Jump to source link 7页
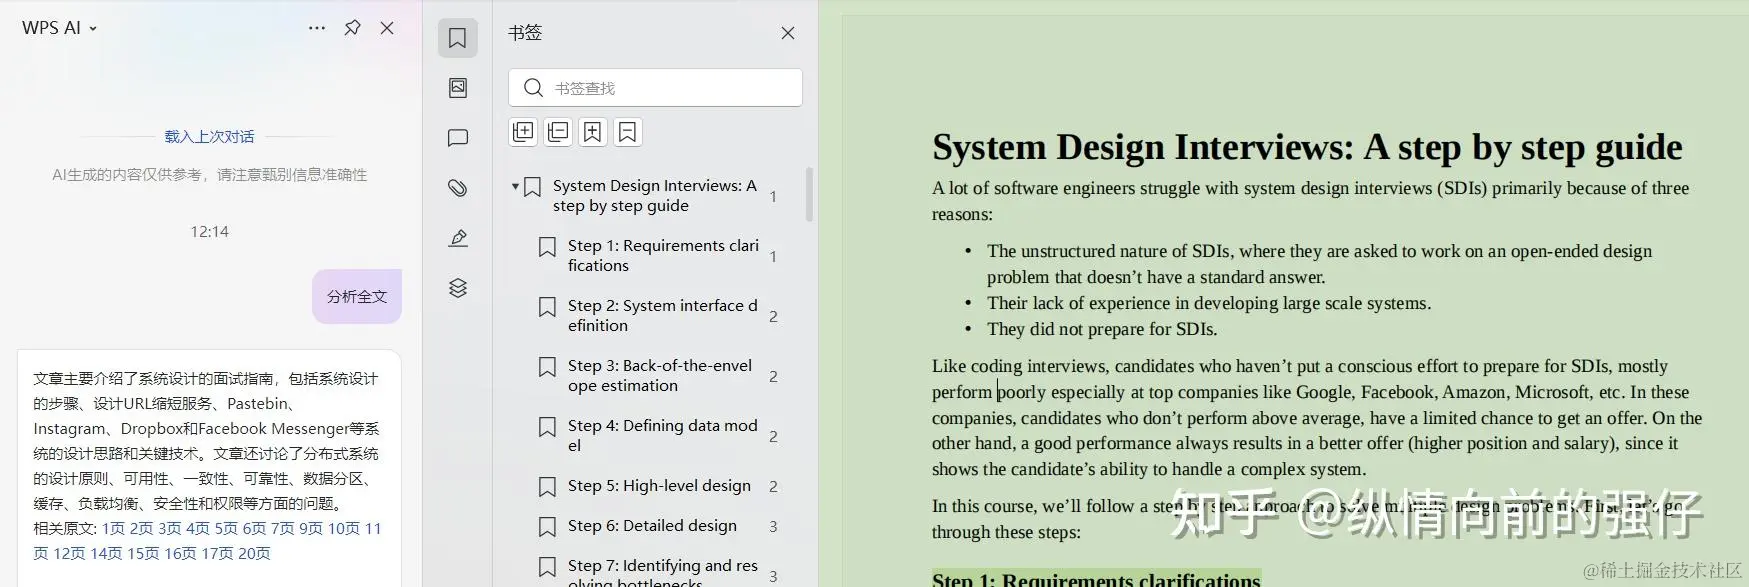The height and width of the screenshot is (587, 1749). (282, 528)
